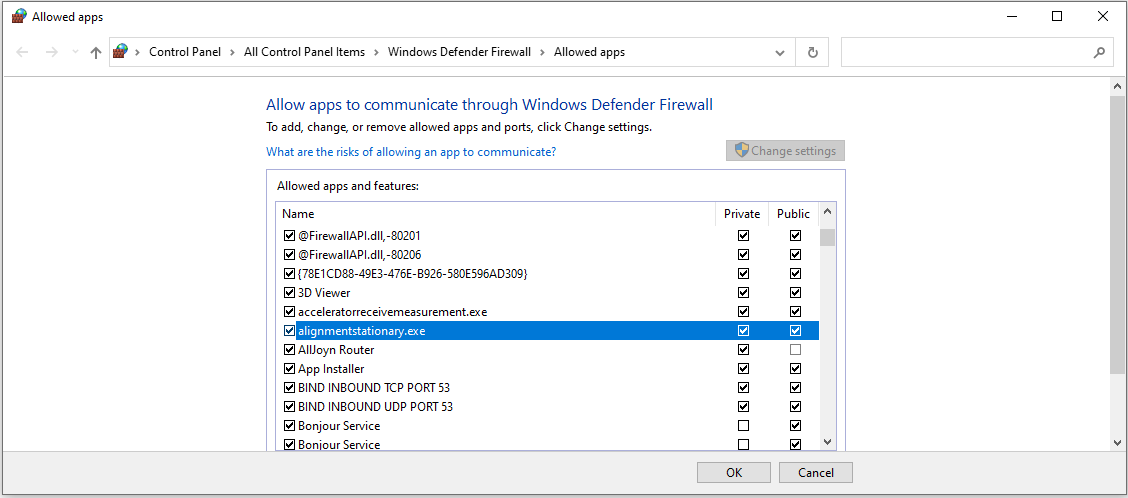This screenshot has width=1128, height=498.
Task: Click the firewall icon in the address bar
Action: [x=121, y=52]
